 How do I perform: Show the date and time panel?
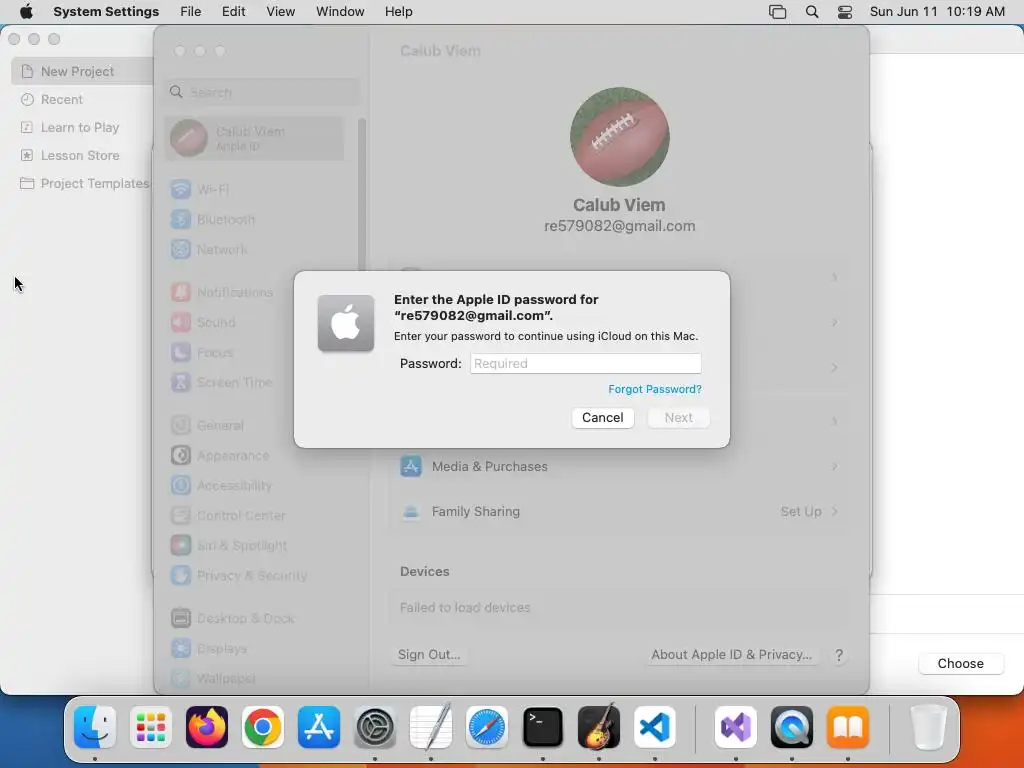pos(937,12)
